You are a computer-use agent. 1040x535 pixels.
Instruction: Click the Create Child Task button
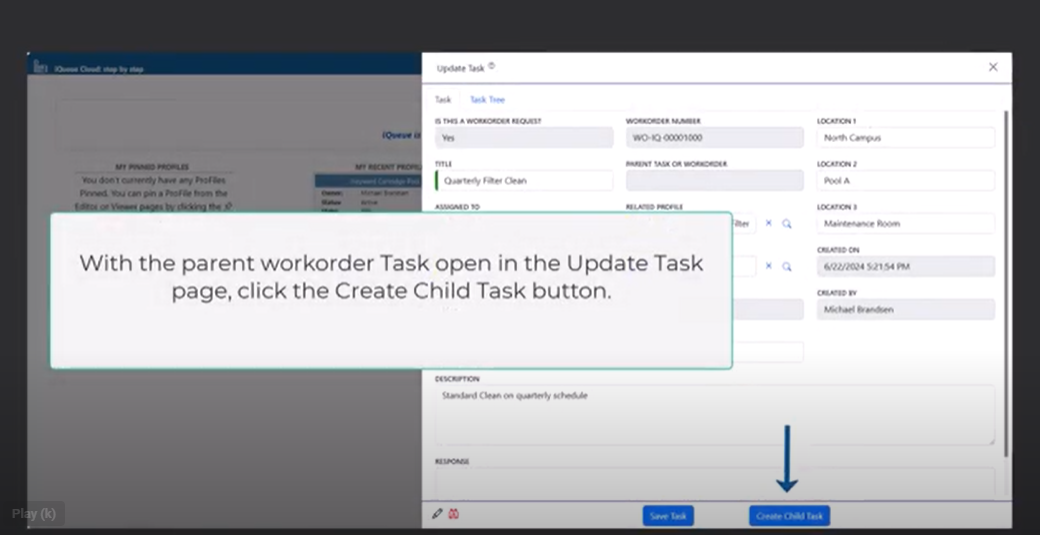pyautogui.click(x=789, y=516)
